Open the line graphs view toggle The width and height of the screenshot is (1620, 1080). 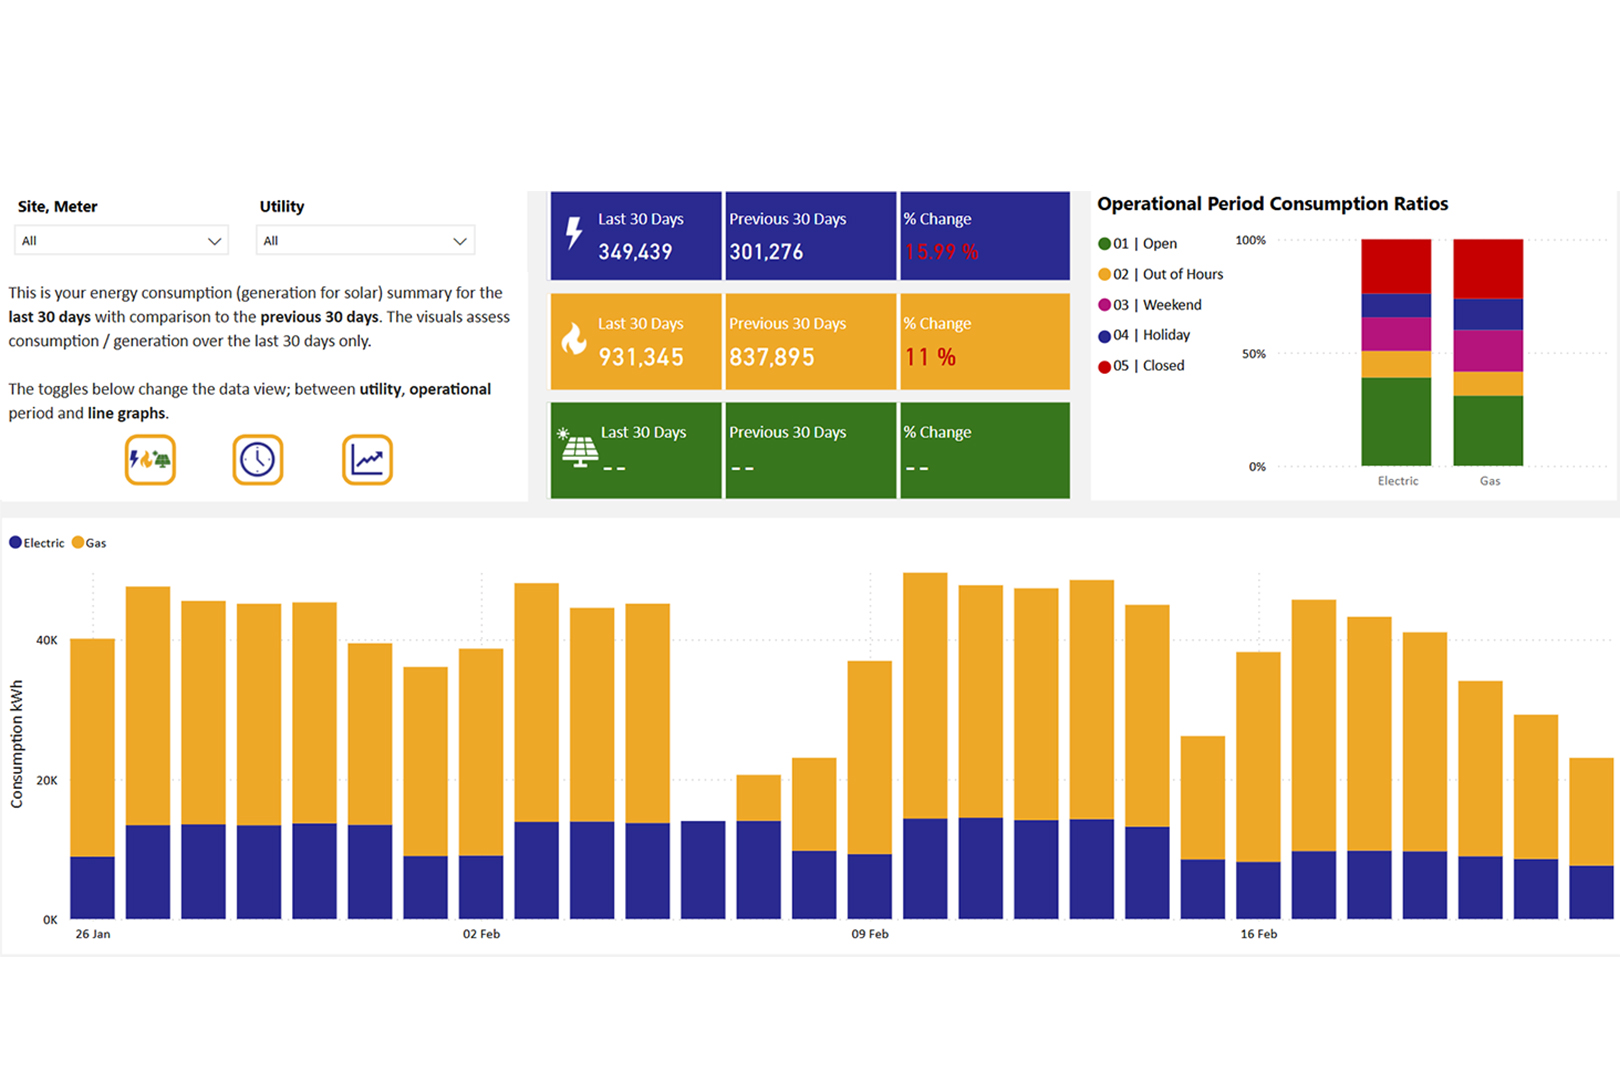click(367, 460)
